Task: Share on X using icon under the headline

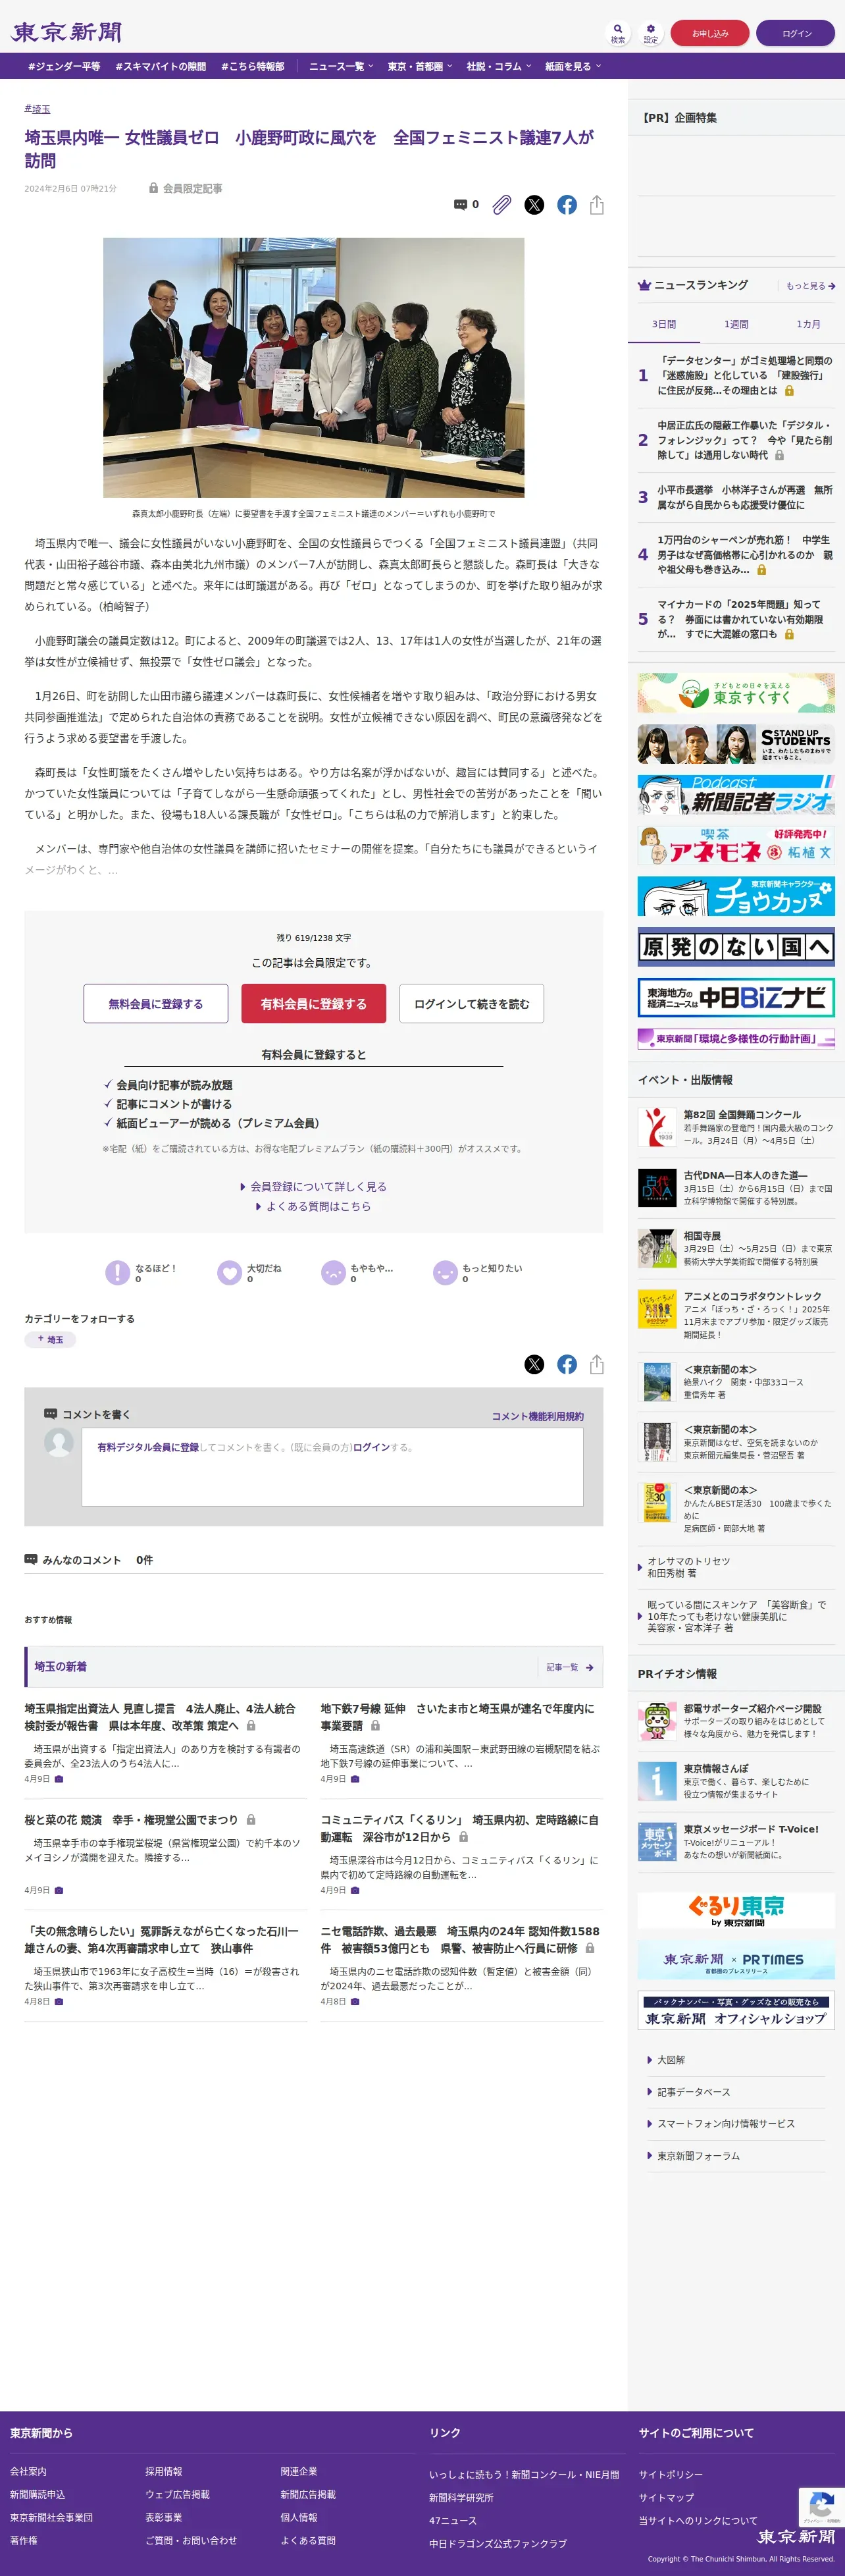Action: [534, 205]
